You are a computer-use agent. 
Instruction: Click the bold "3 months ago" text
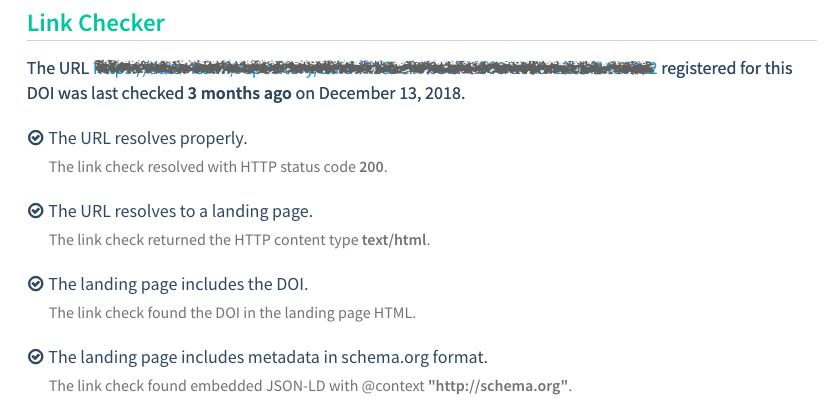pyautogui.click(x=240, y=94)
